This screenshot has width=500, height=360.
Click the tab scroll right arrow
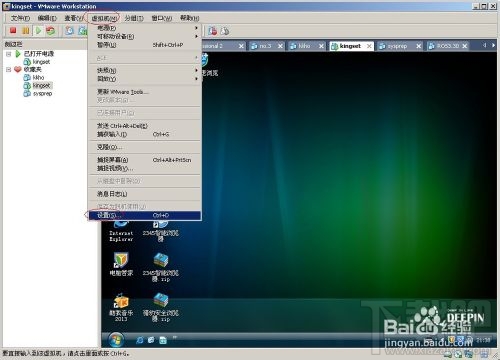pos(493,45)
